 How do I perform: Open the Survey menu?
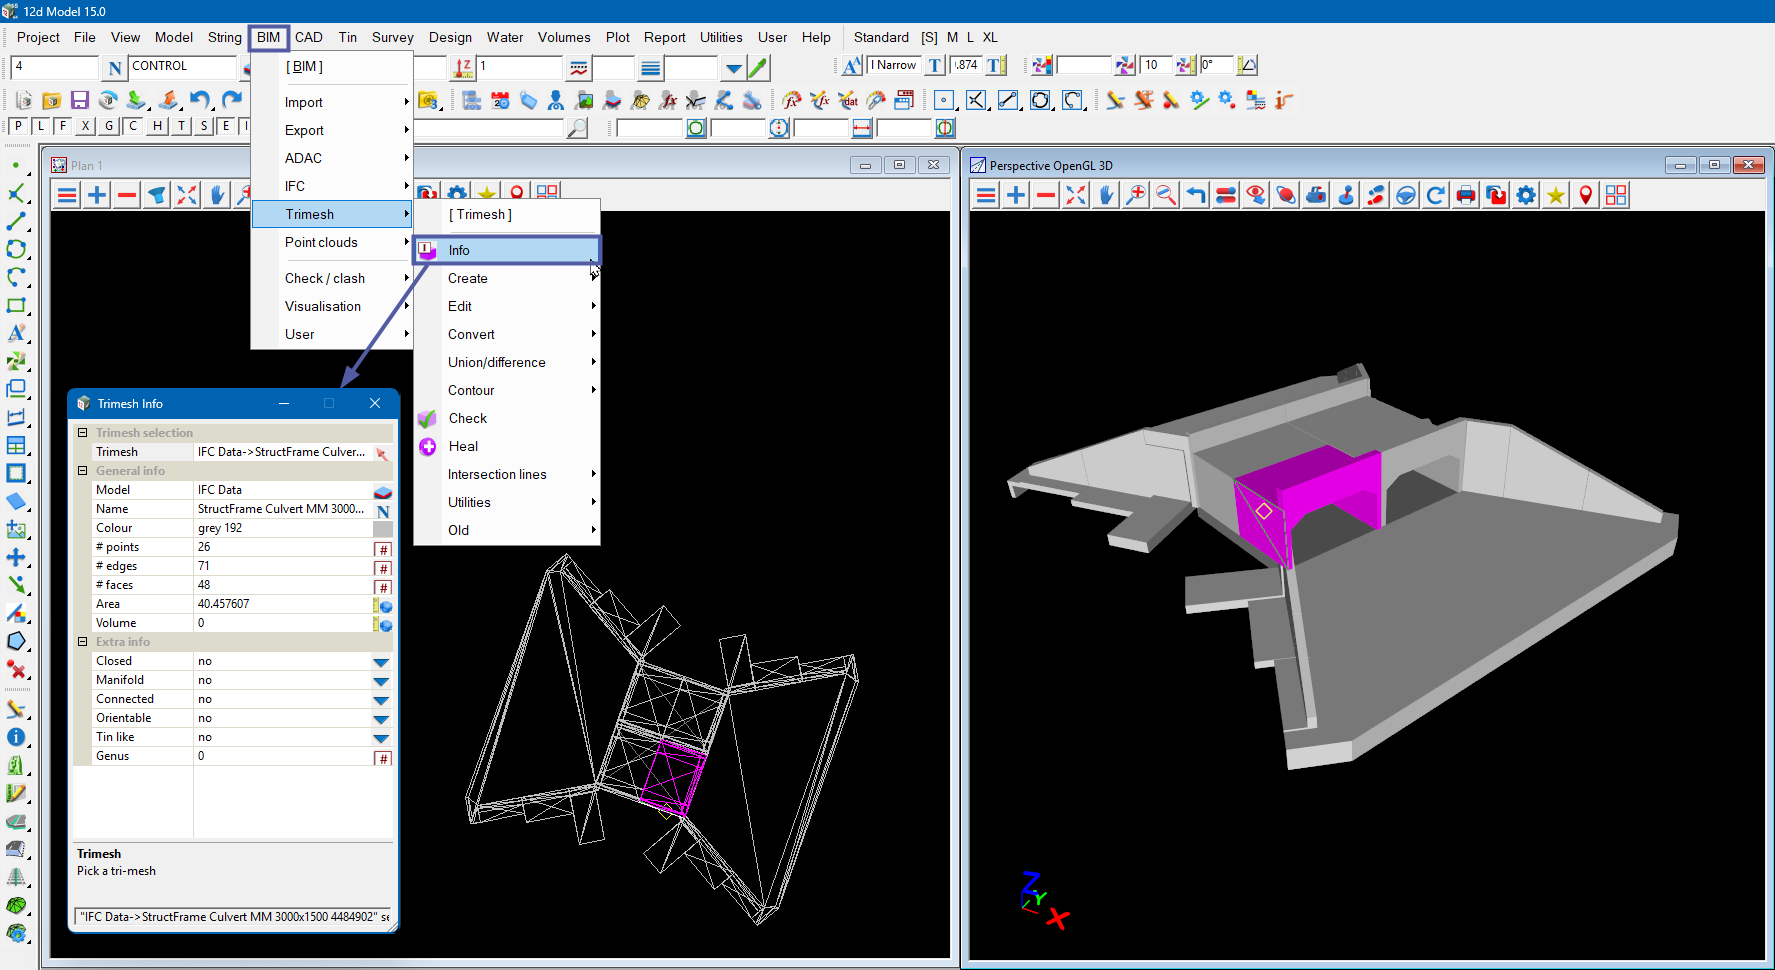(x=392, y=37)
